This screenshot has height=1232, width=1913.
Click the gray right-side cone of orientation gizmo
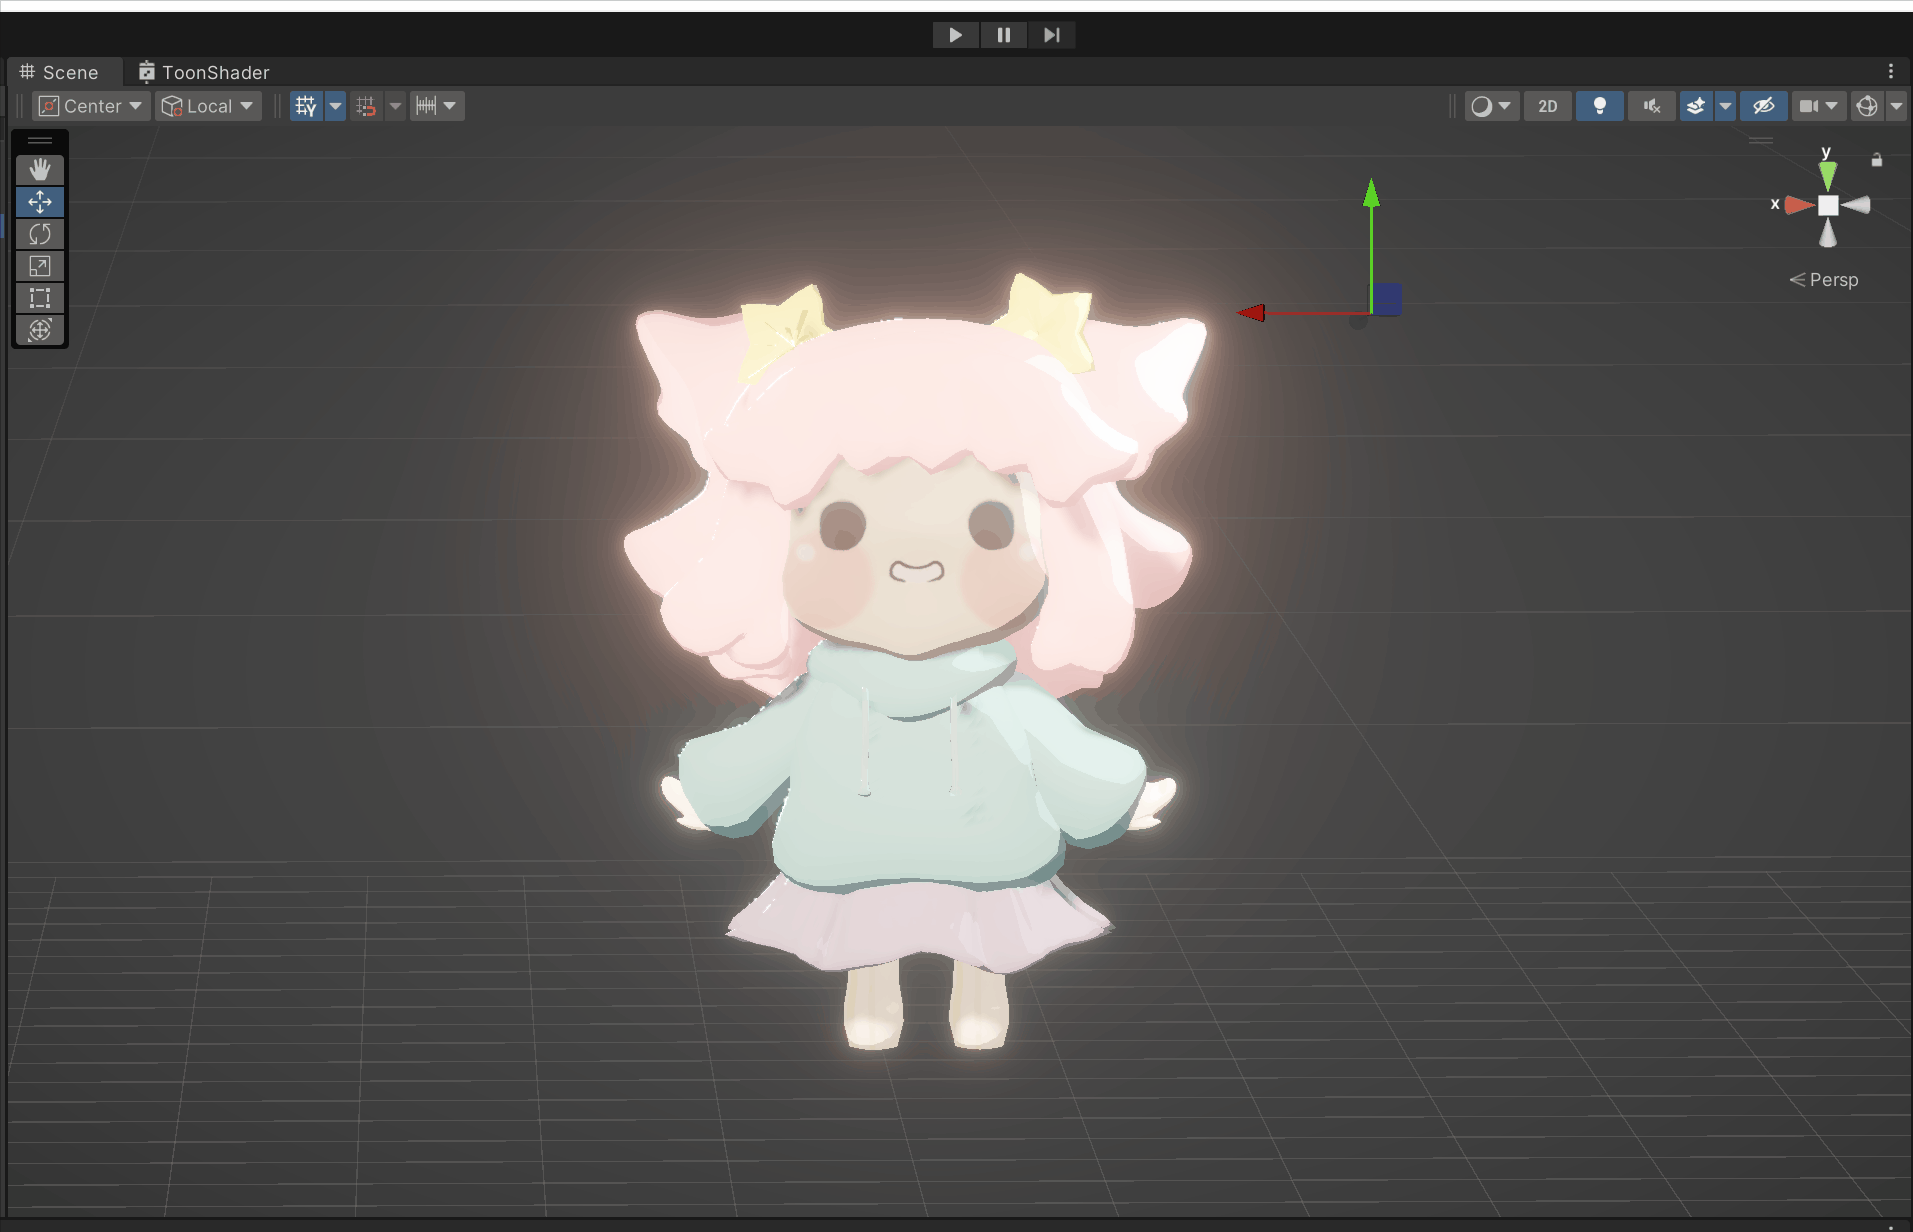1856,205
